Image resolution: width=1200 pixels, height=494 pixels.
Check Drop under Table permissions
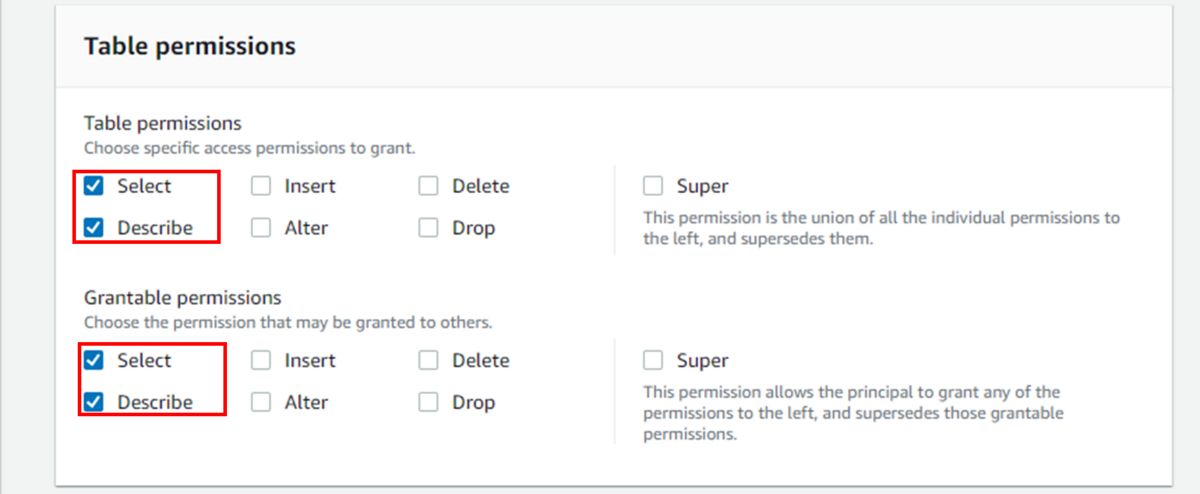pyautogui.click(x=429, y=228)
